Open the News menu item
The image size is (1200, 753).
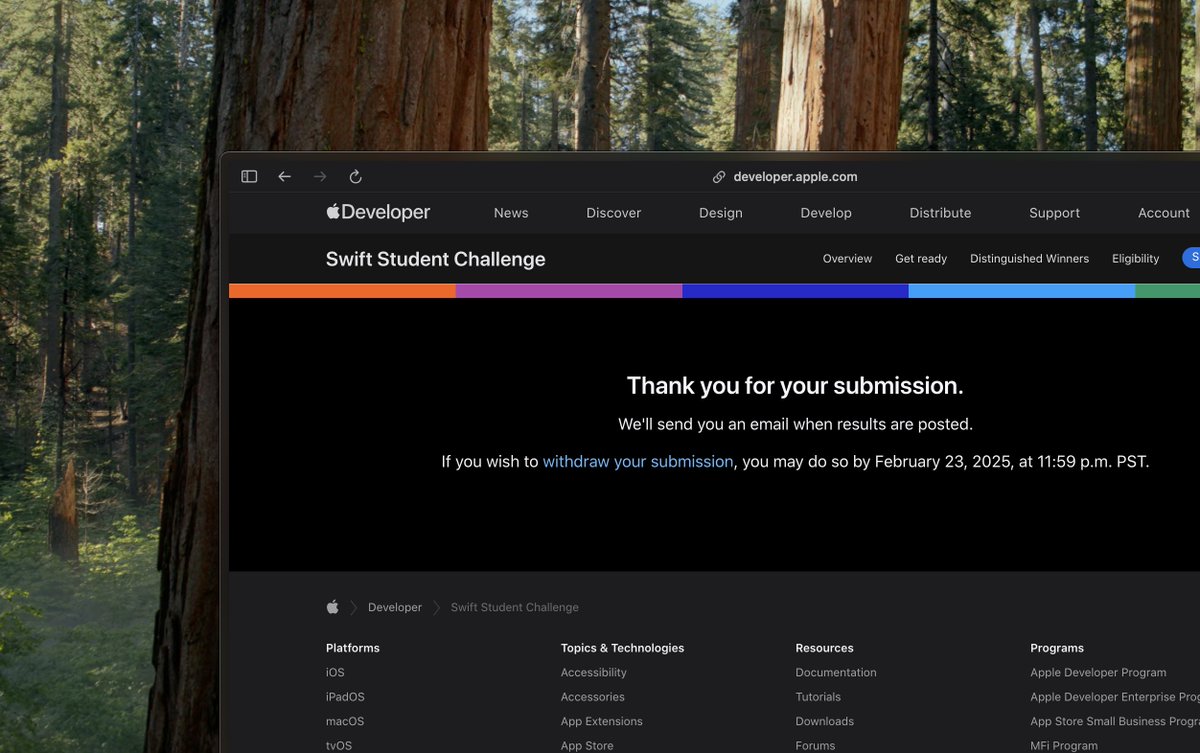(511, 213)
